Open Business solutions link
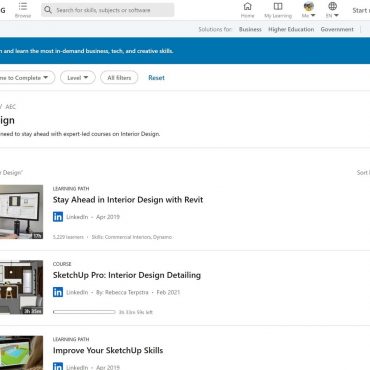 point(250,29)
